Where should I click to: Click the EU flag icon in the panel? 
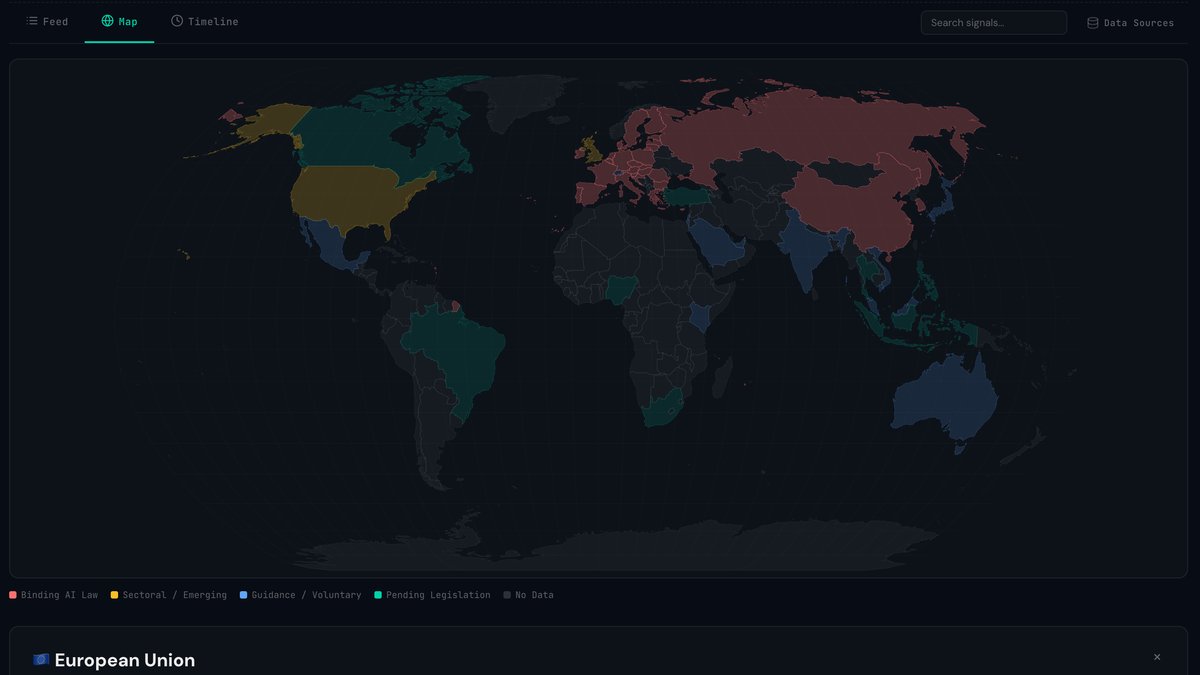point(39,658)
